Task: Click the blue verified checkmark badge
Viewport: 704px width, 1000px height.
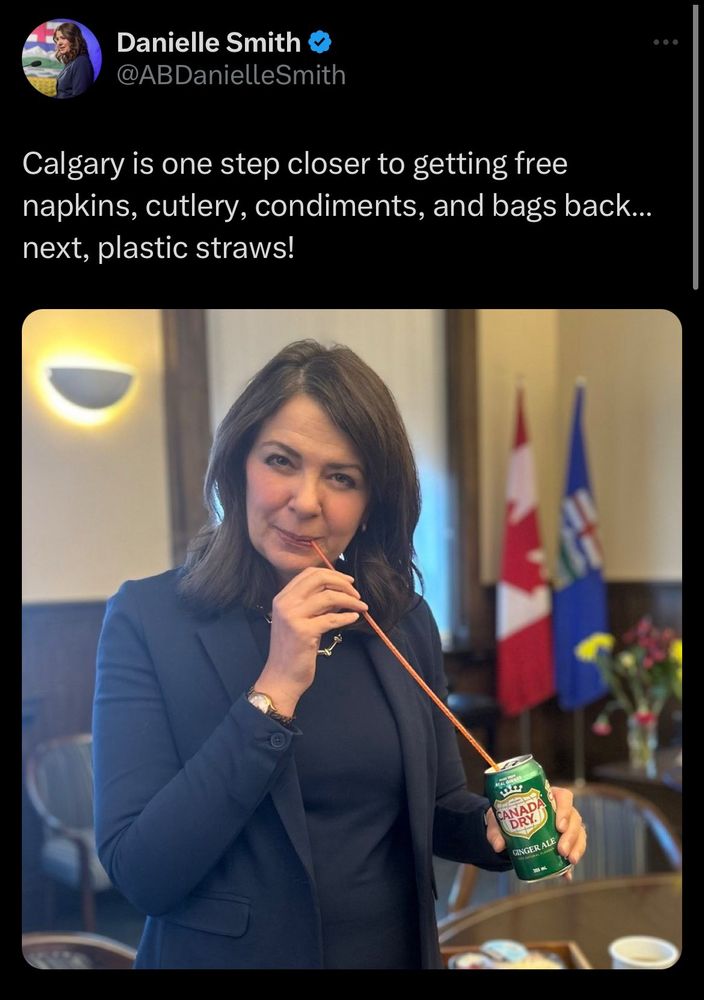Action: click(x=319, y=43)
